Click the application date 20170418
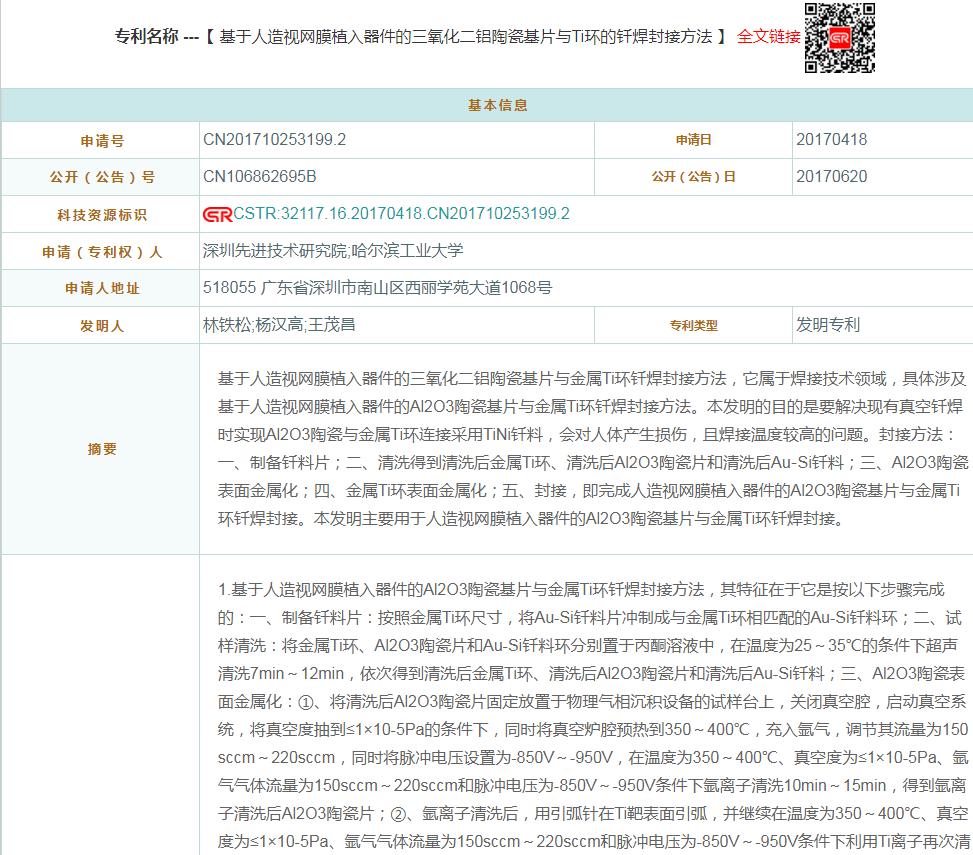Screen dimensions: 973x855 coord(831,140)
